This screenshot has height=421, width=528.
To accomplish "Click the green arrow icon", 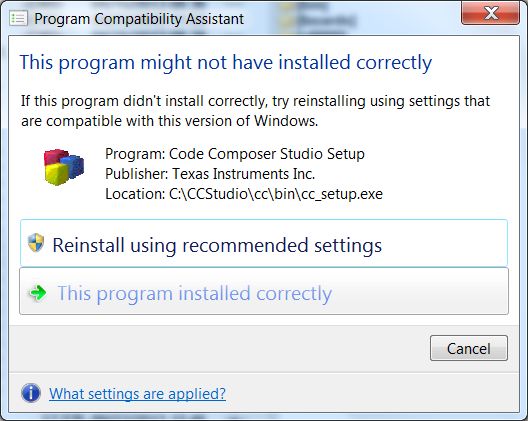I will click(38, 293).
